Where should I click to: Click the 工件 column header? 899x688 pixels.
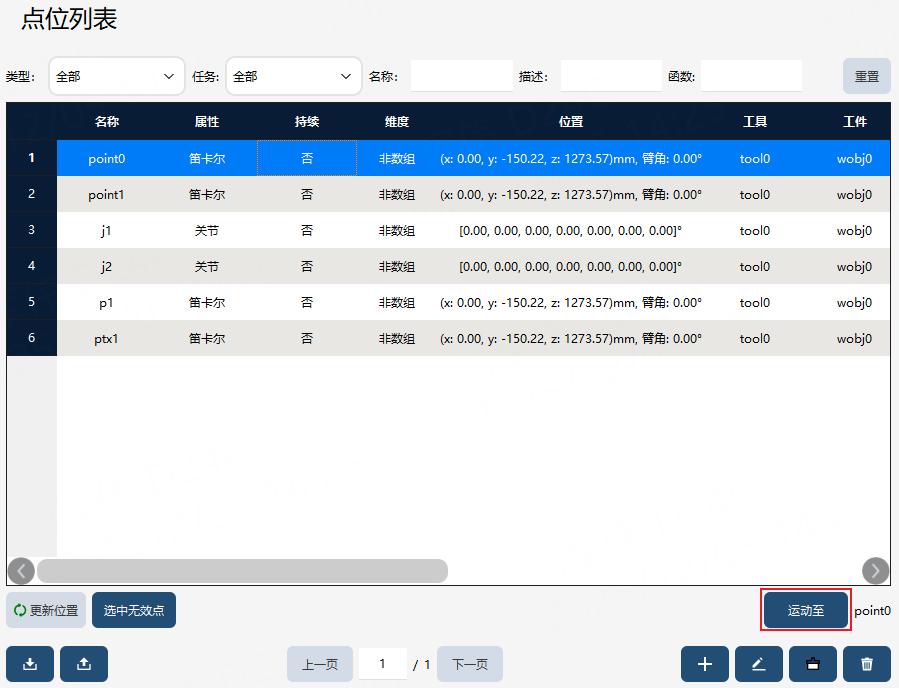(x=854, y=122)
